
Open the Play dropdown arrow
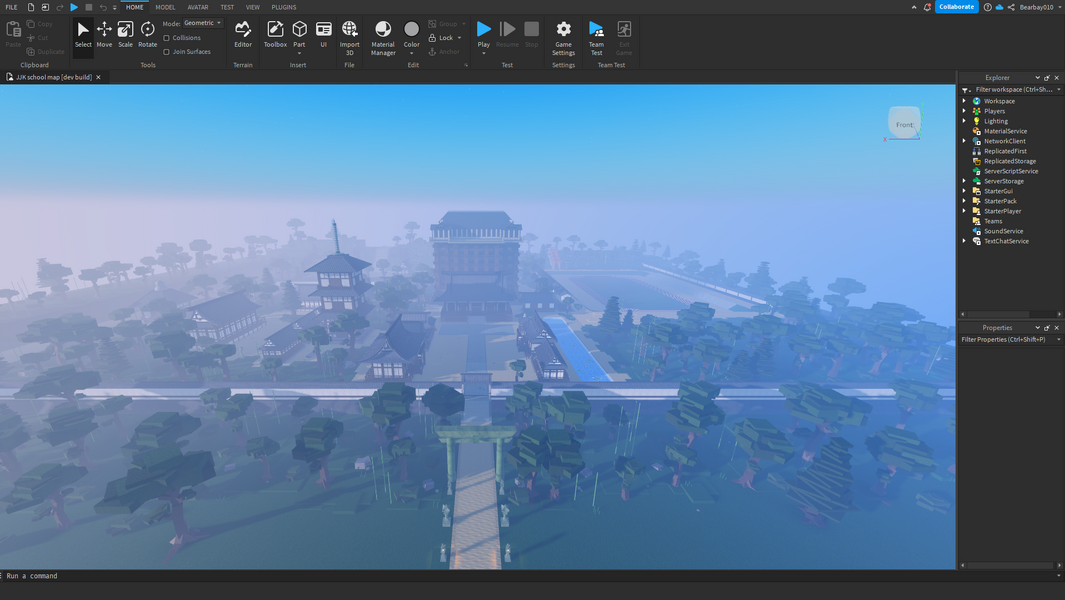484,53
